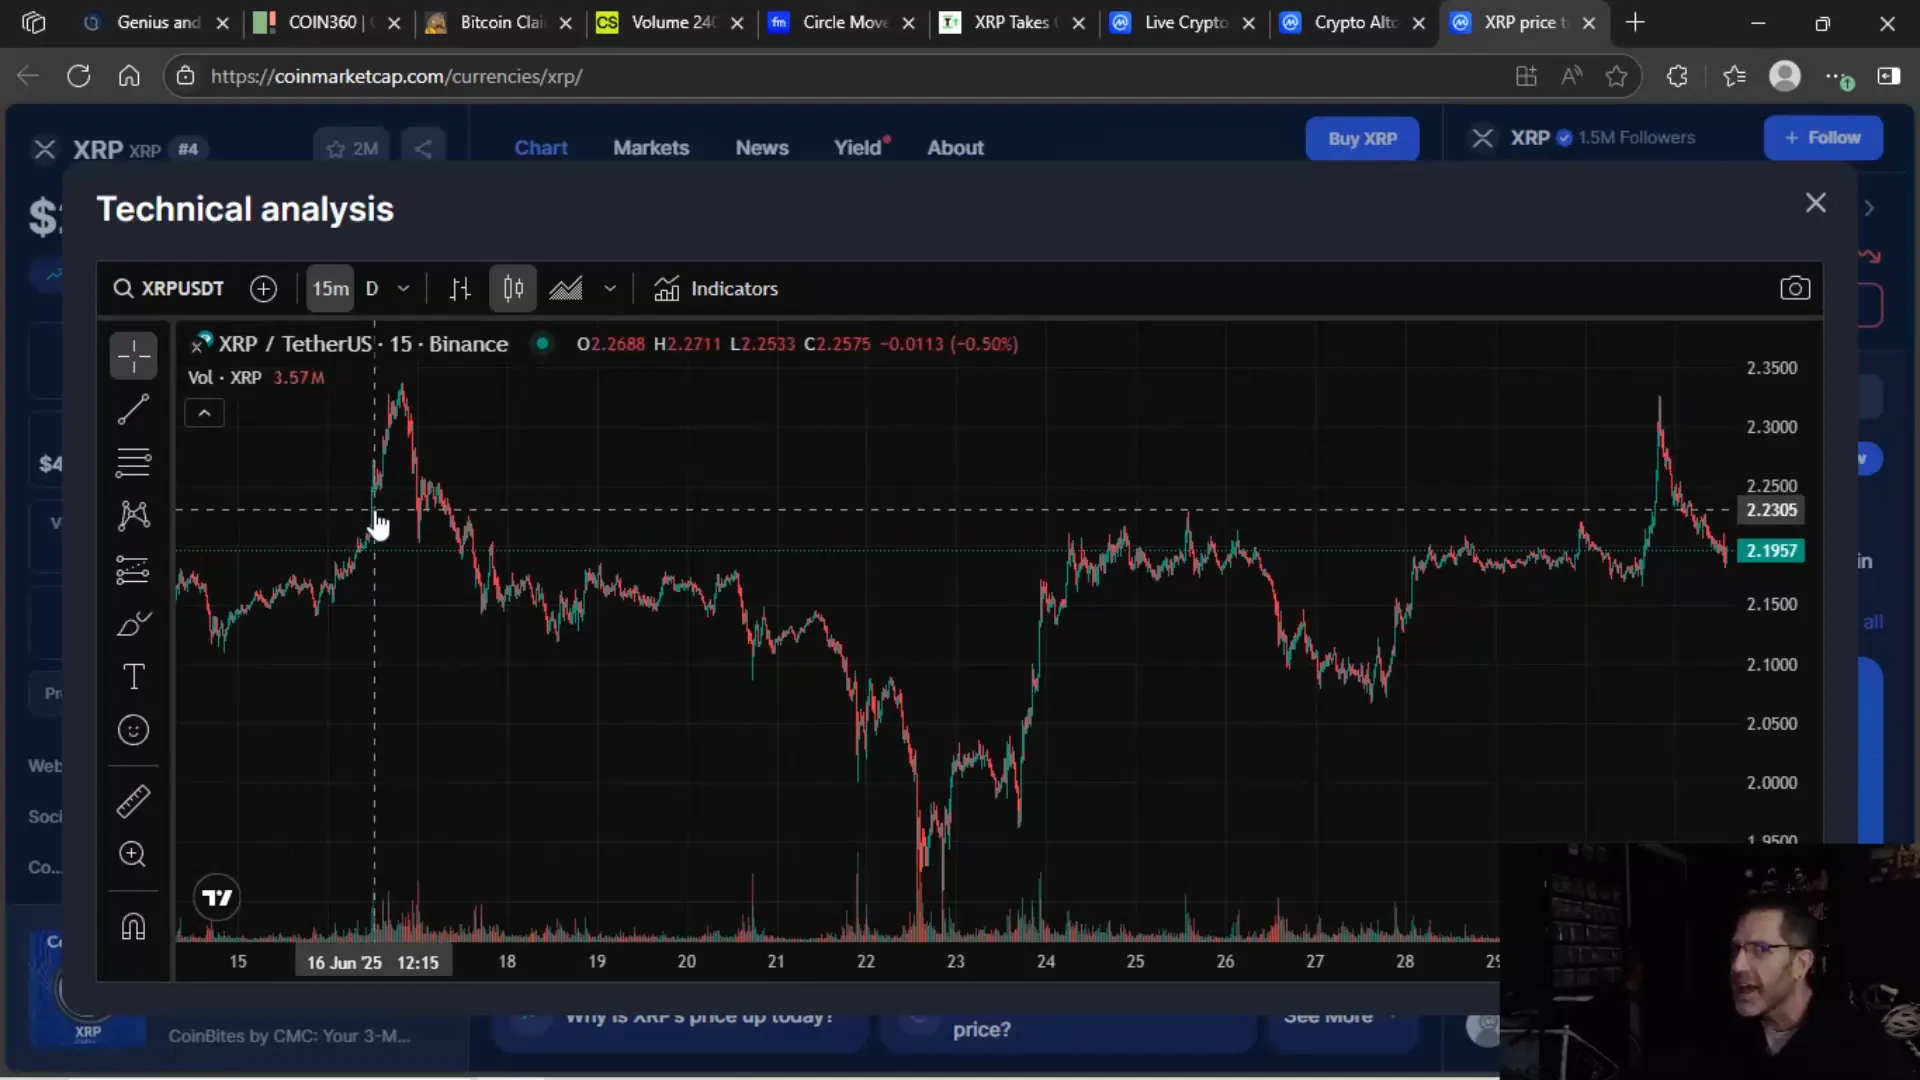Refresh the browser page

pos(79,76)
